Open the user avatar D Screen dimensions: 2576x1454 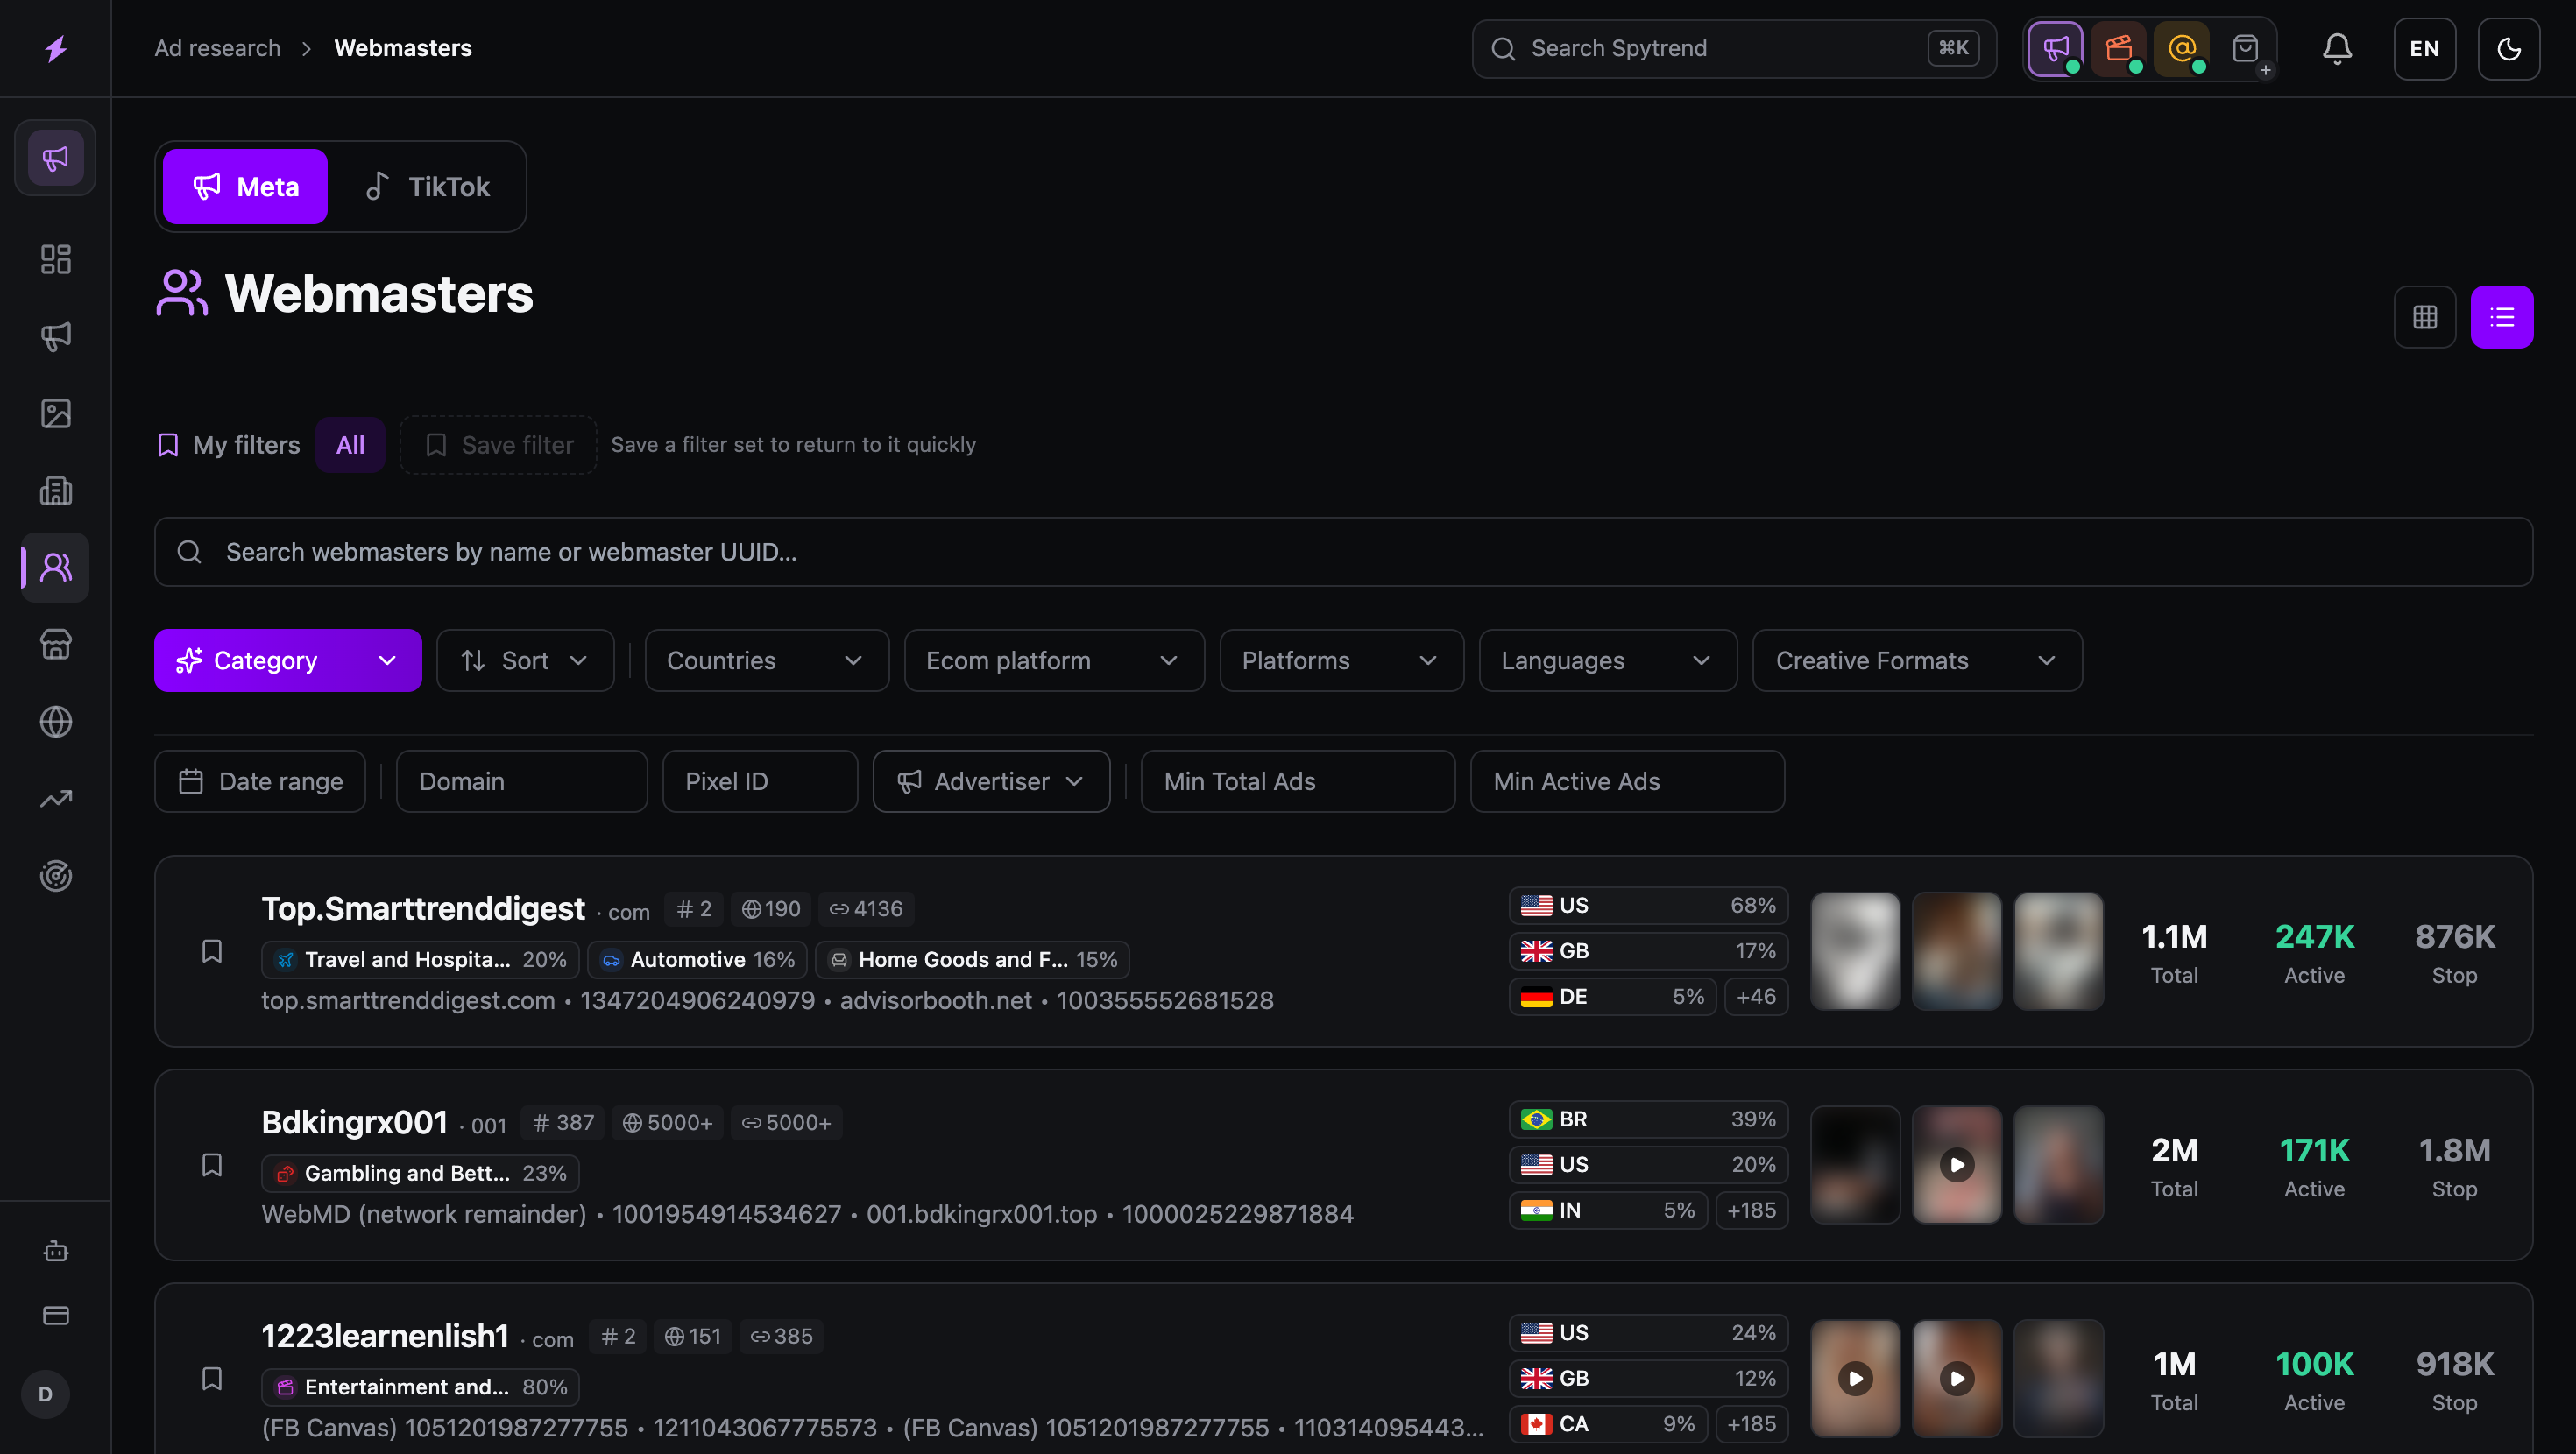click(x=45, y=1394)
